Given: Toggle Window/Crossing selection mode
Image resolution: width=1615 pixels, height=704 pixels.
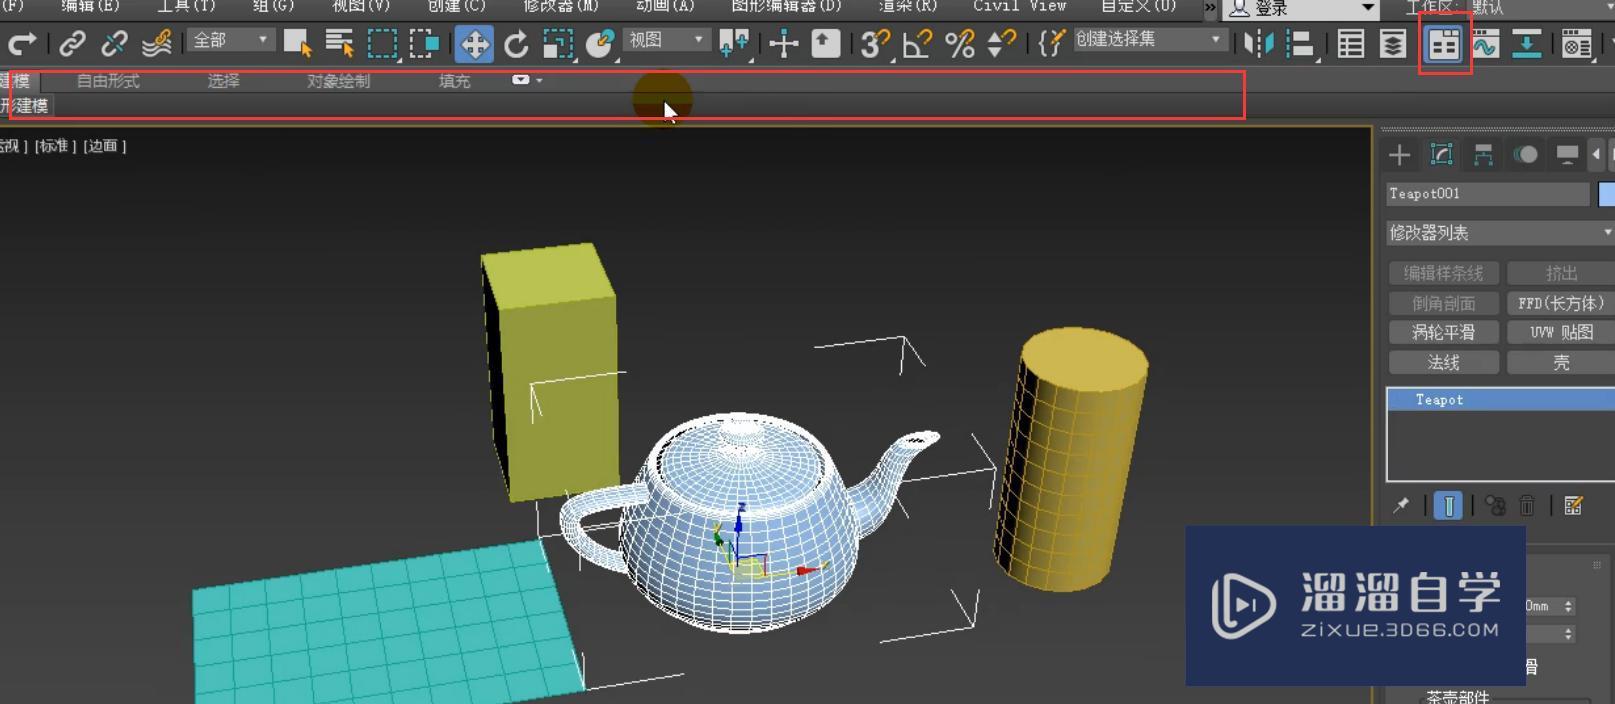Looking at the screenshot, I should (424, 43).
